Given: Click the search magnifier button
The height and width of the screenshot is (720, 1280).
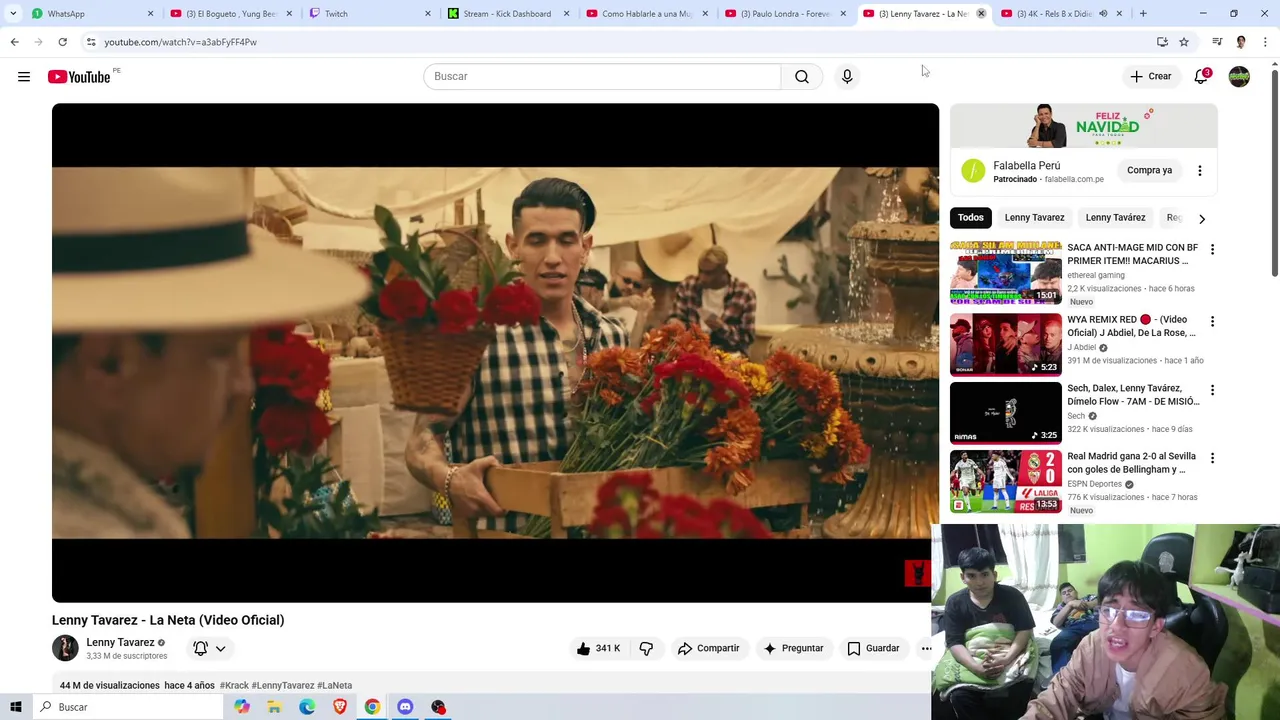Looking at the screenshot, I should click(x=802, y=76).
